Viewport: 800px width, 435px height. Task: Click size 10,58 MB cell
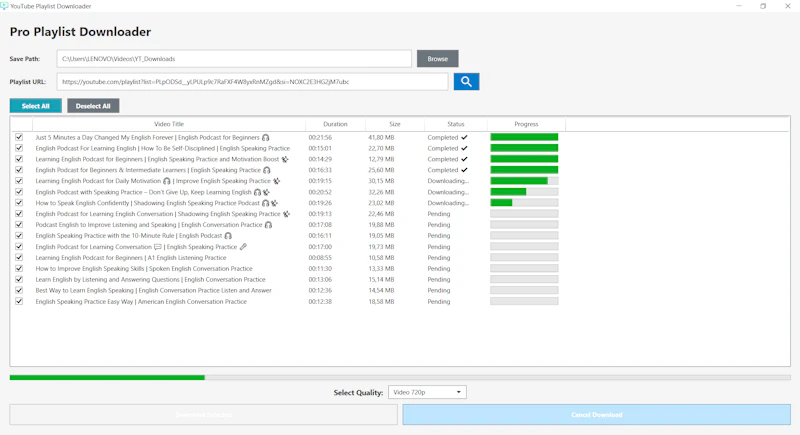381,258
